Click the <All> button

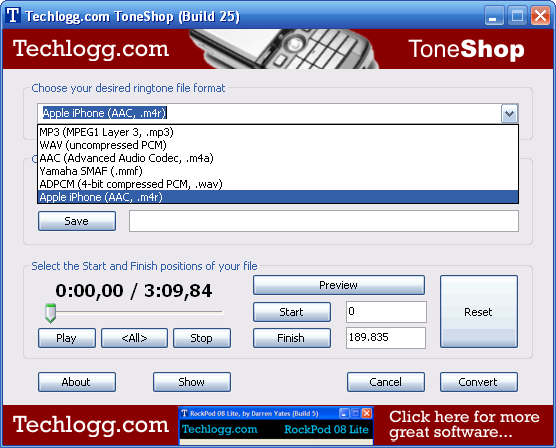tap(134, 338)
